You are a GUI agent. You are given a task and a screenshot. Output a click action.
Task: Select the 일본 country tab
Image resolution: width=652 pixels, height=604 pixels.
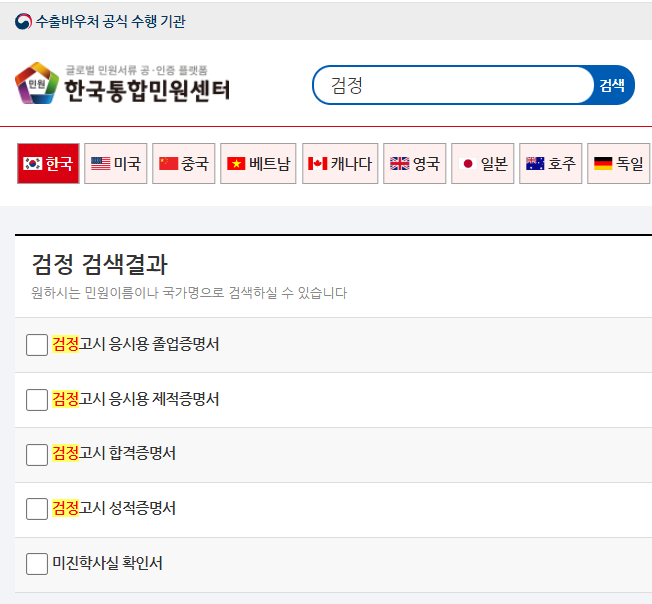point(483,163)
